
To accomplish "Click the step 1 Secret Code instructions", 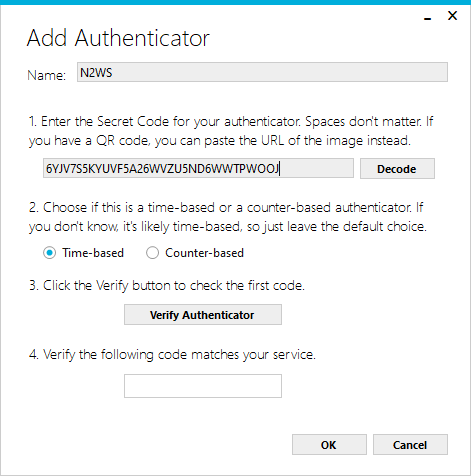I will click(231, 131).
